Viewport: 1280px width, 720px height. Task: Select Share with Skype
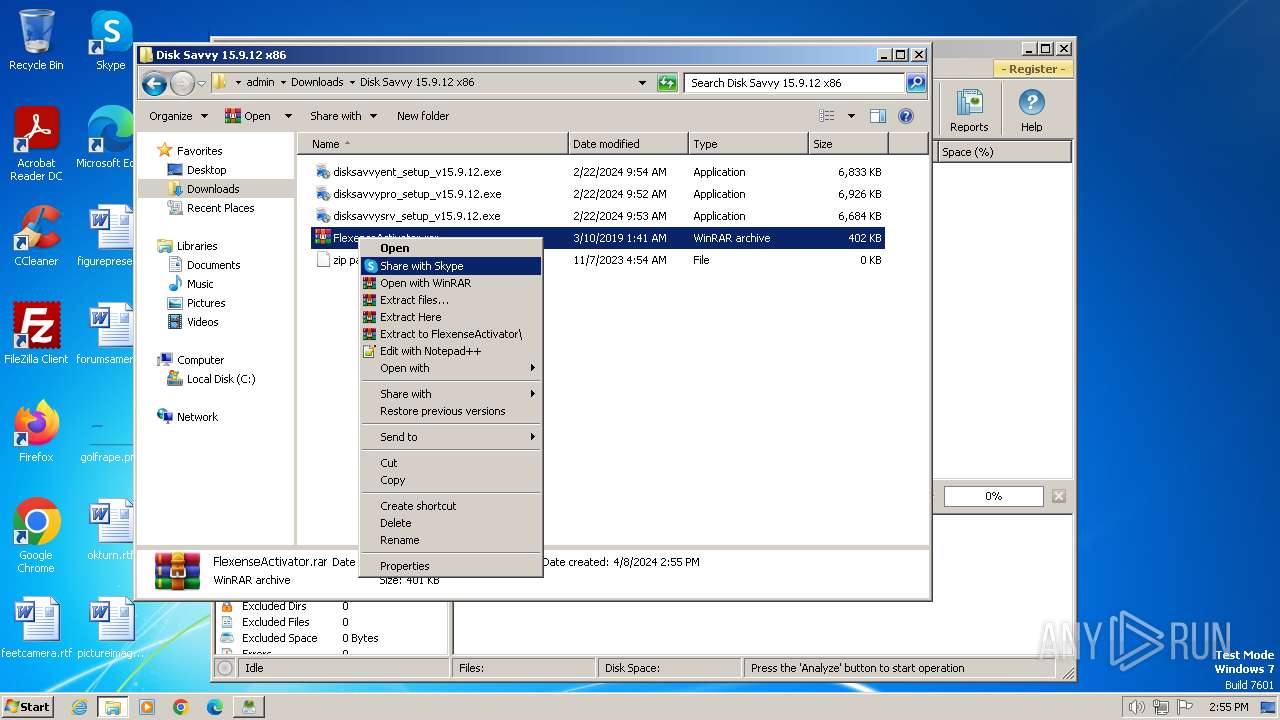click(x=451, y=266)
